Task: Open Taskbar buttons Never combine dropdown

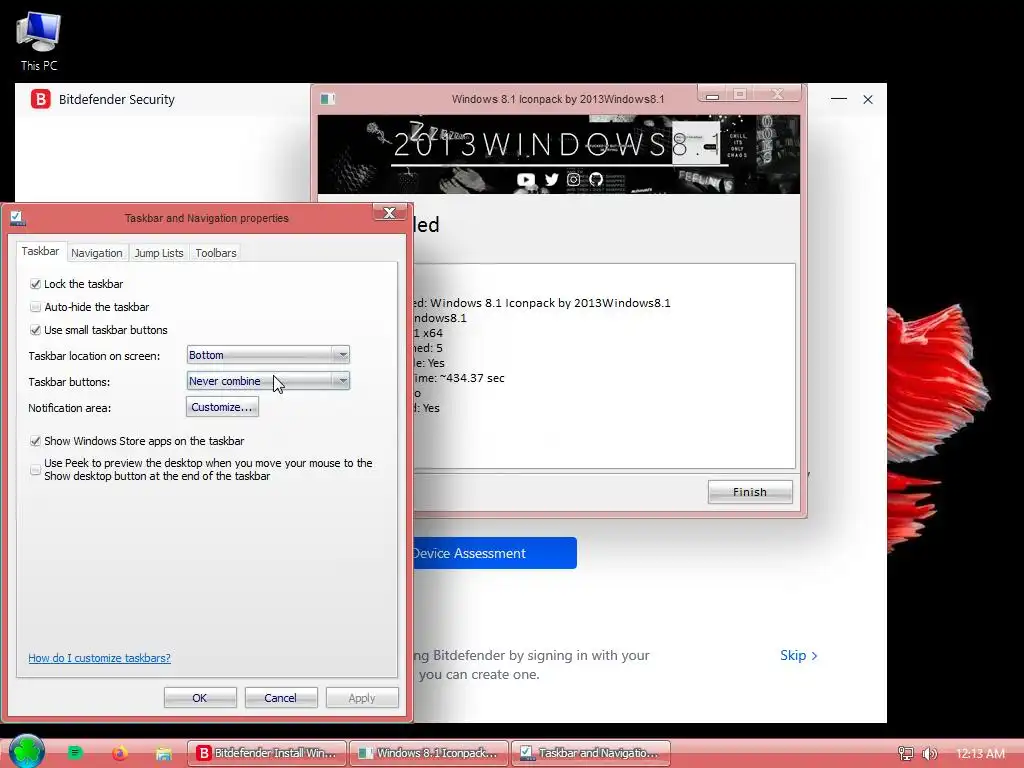Action: (268, 381)
